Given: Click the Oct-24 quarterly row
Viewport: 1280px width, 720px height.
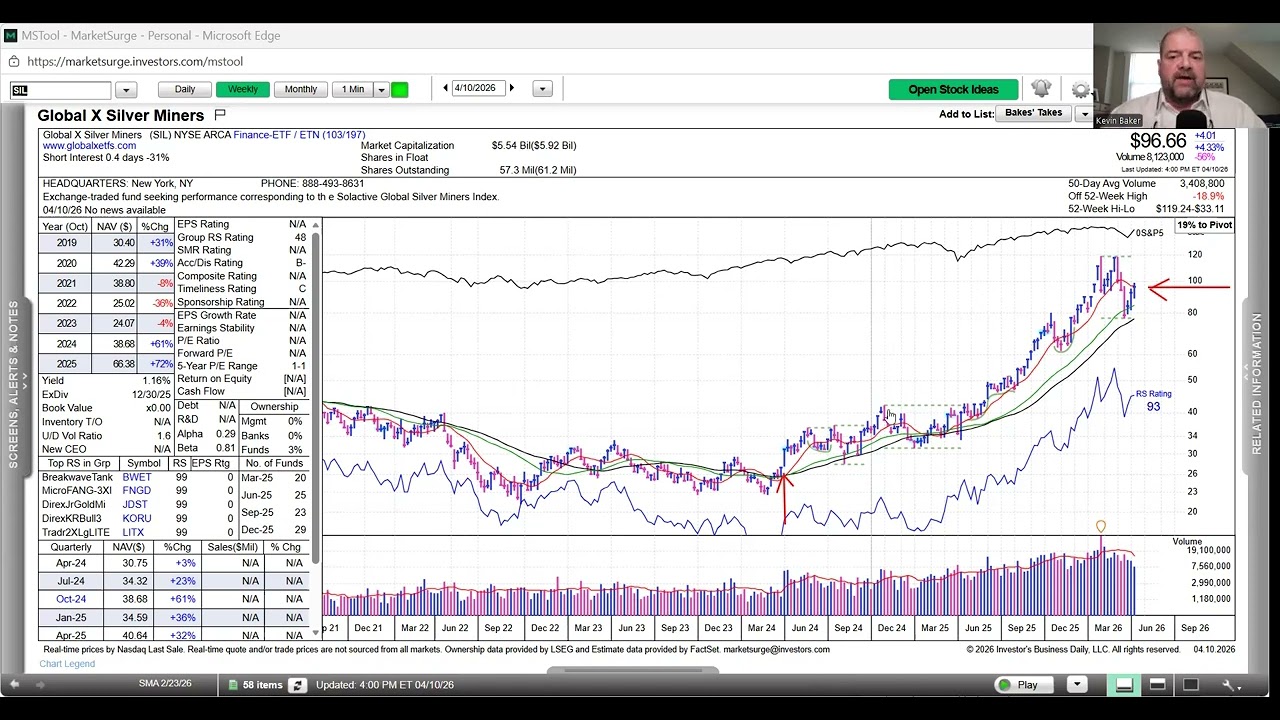Looking at the screenshot, I should (x=175, y=599).
